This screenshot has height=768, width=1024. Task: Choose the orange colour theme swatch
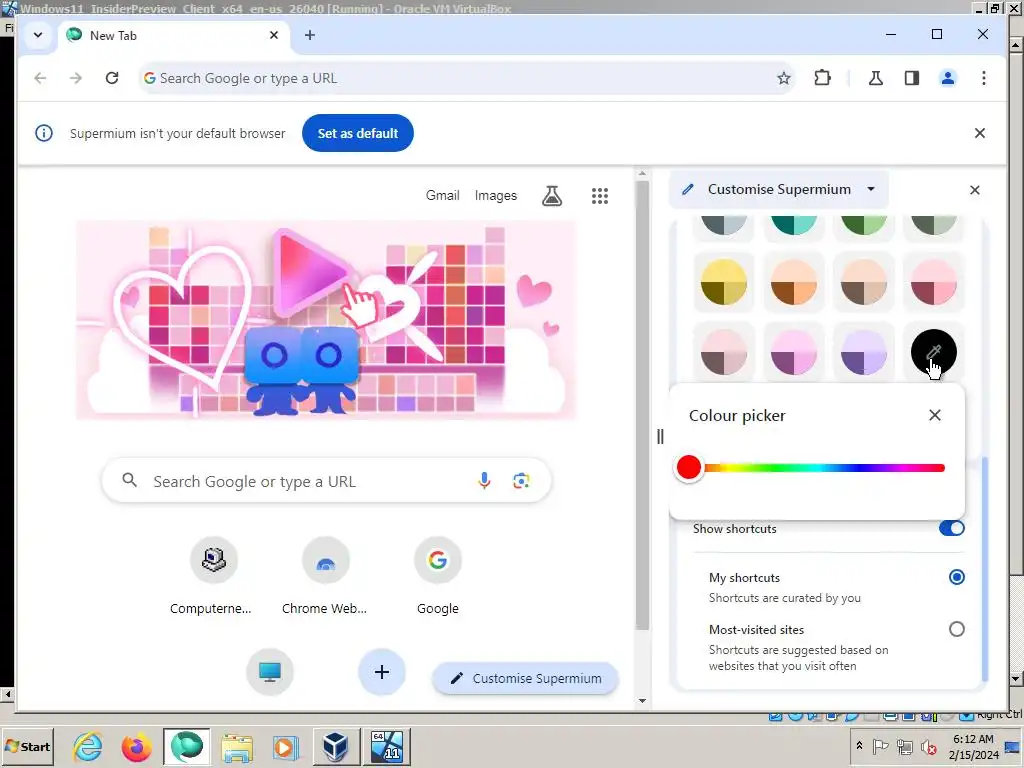(793, 282)
